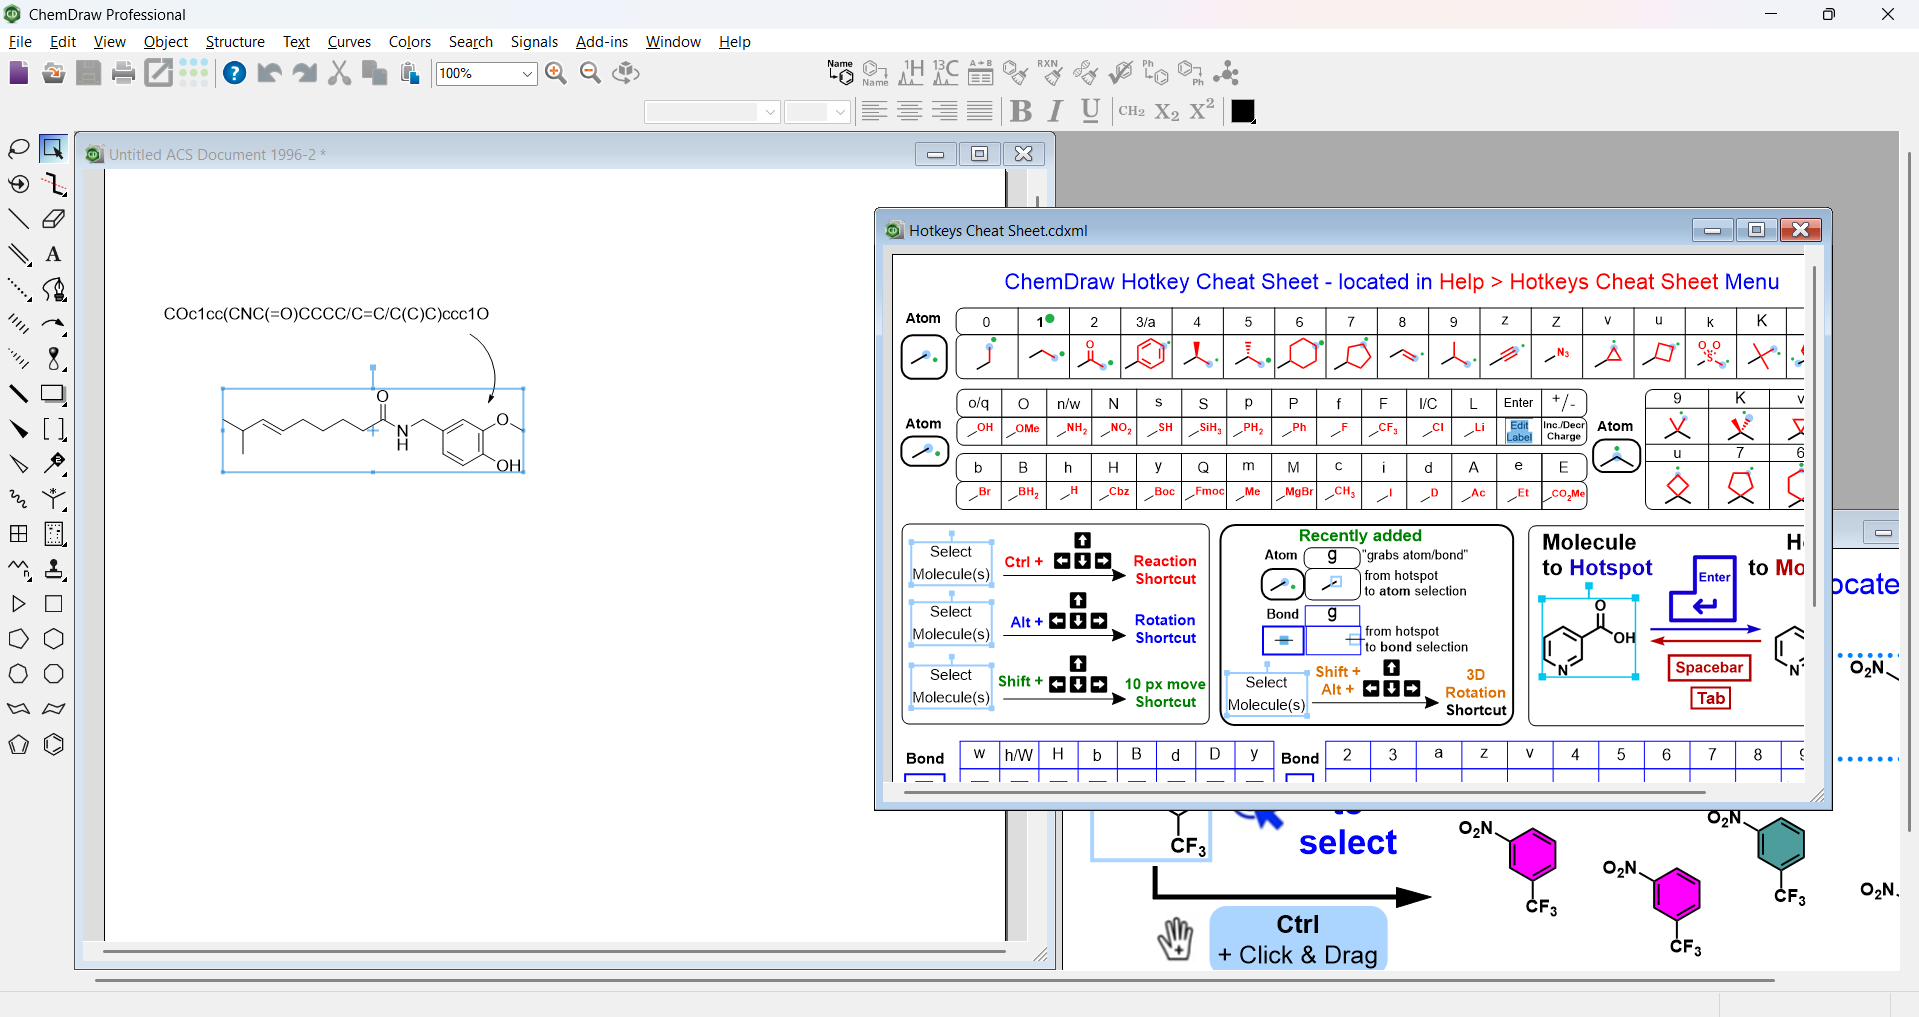
Task: Center align text
Action: [x=909, y=111]
